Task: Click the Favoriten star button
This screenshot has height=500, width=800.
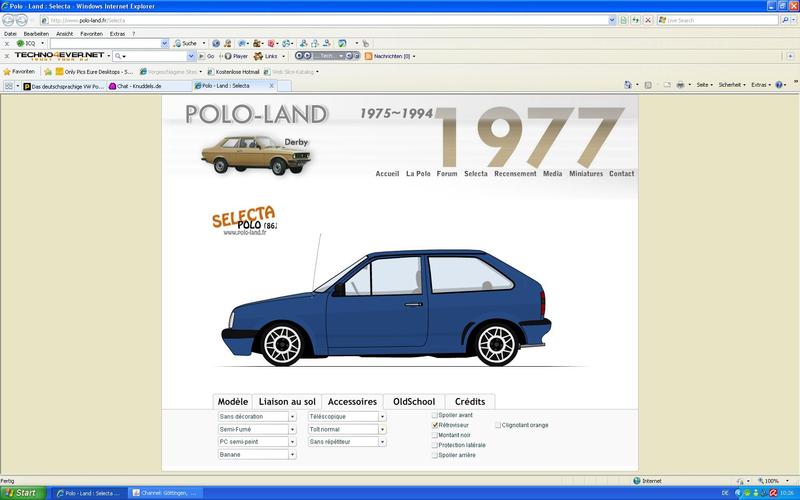Action: coord(19,71)
